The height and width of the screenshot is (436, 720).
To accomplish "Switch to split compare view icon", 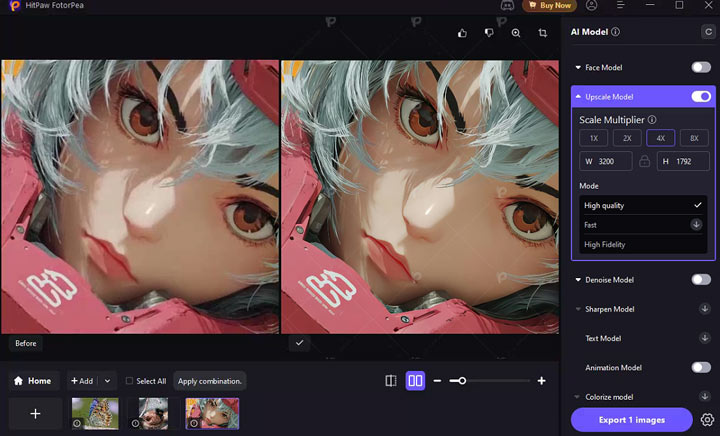I will [391, 381].
